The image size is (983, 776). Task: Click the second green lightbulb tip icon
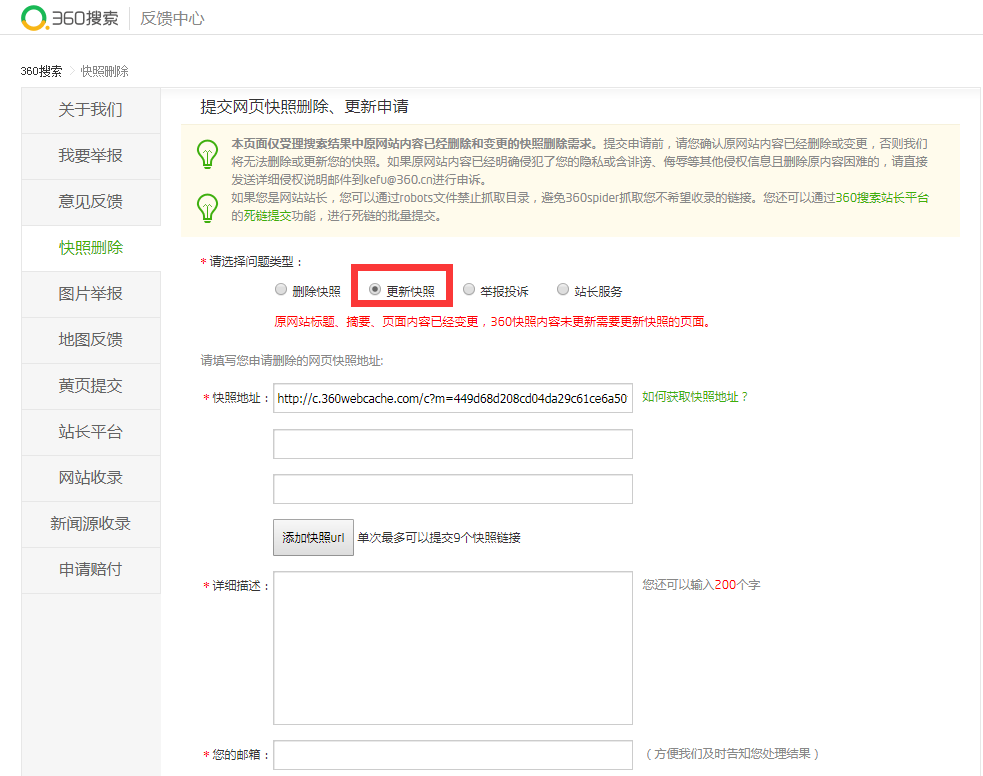208,208
